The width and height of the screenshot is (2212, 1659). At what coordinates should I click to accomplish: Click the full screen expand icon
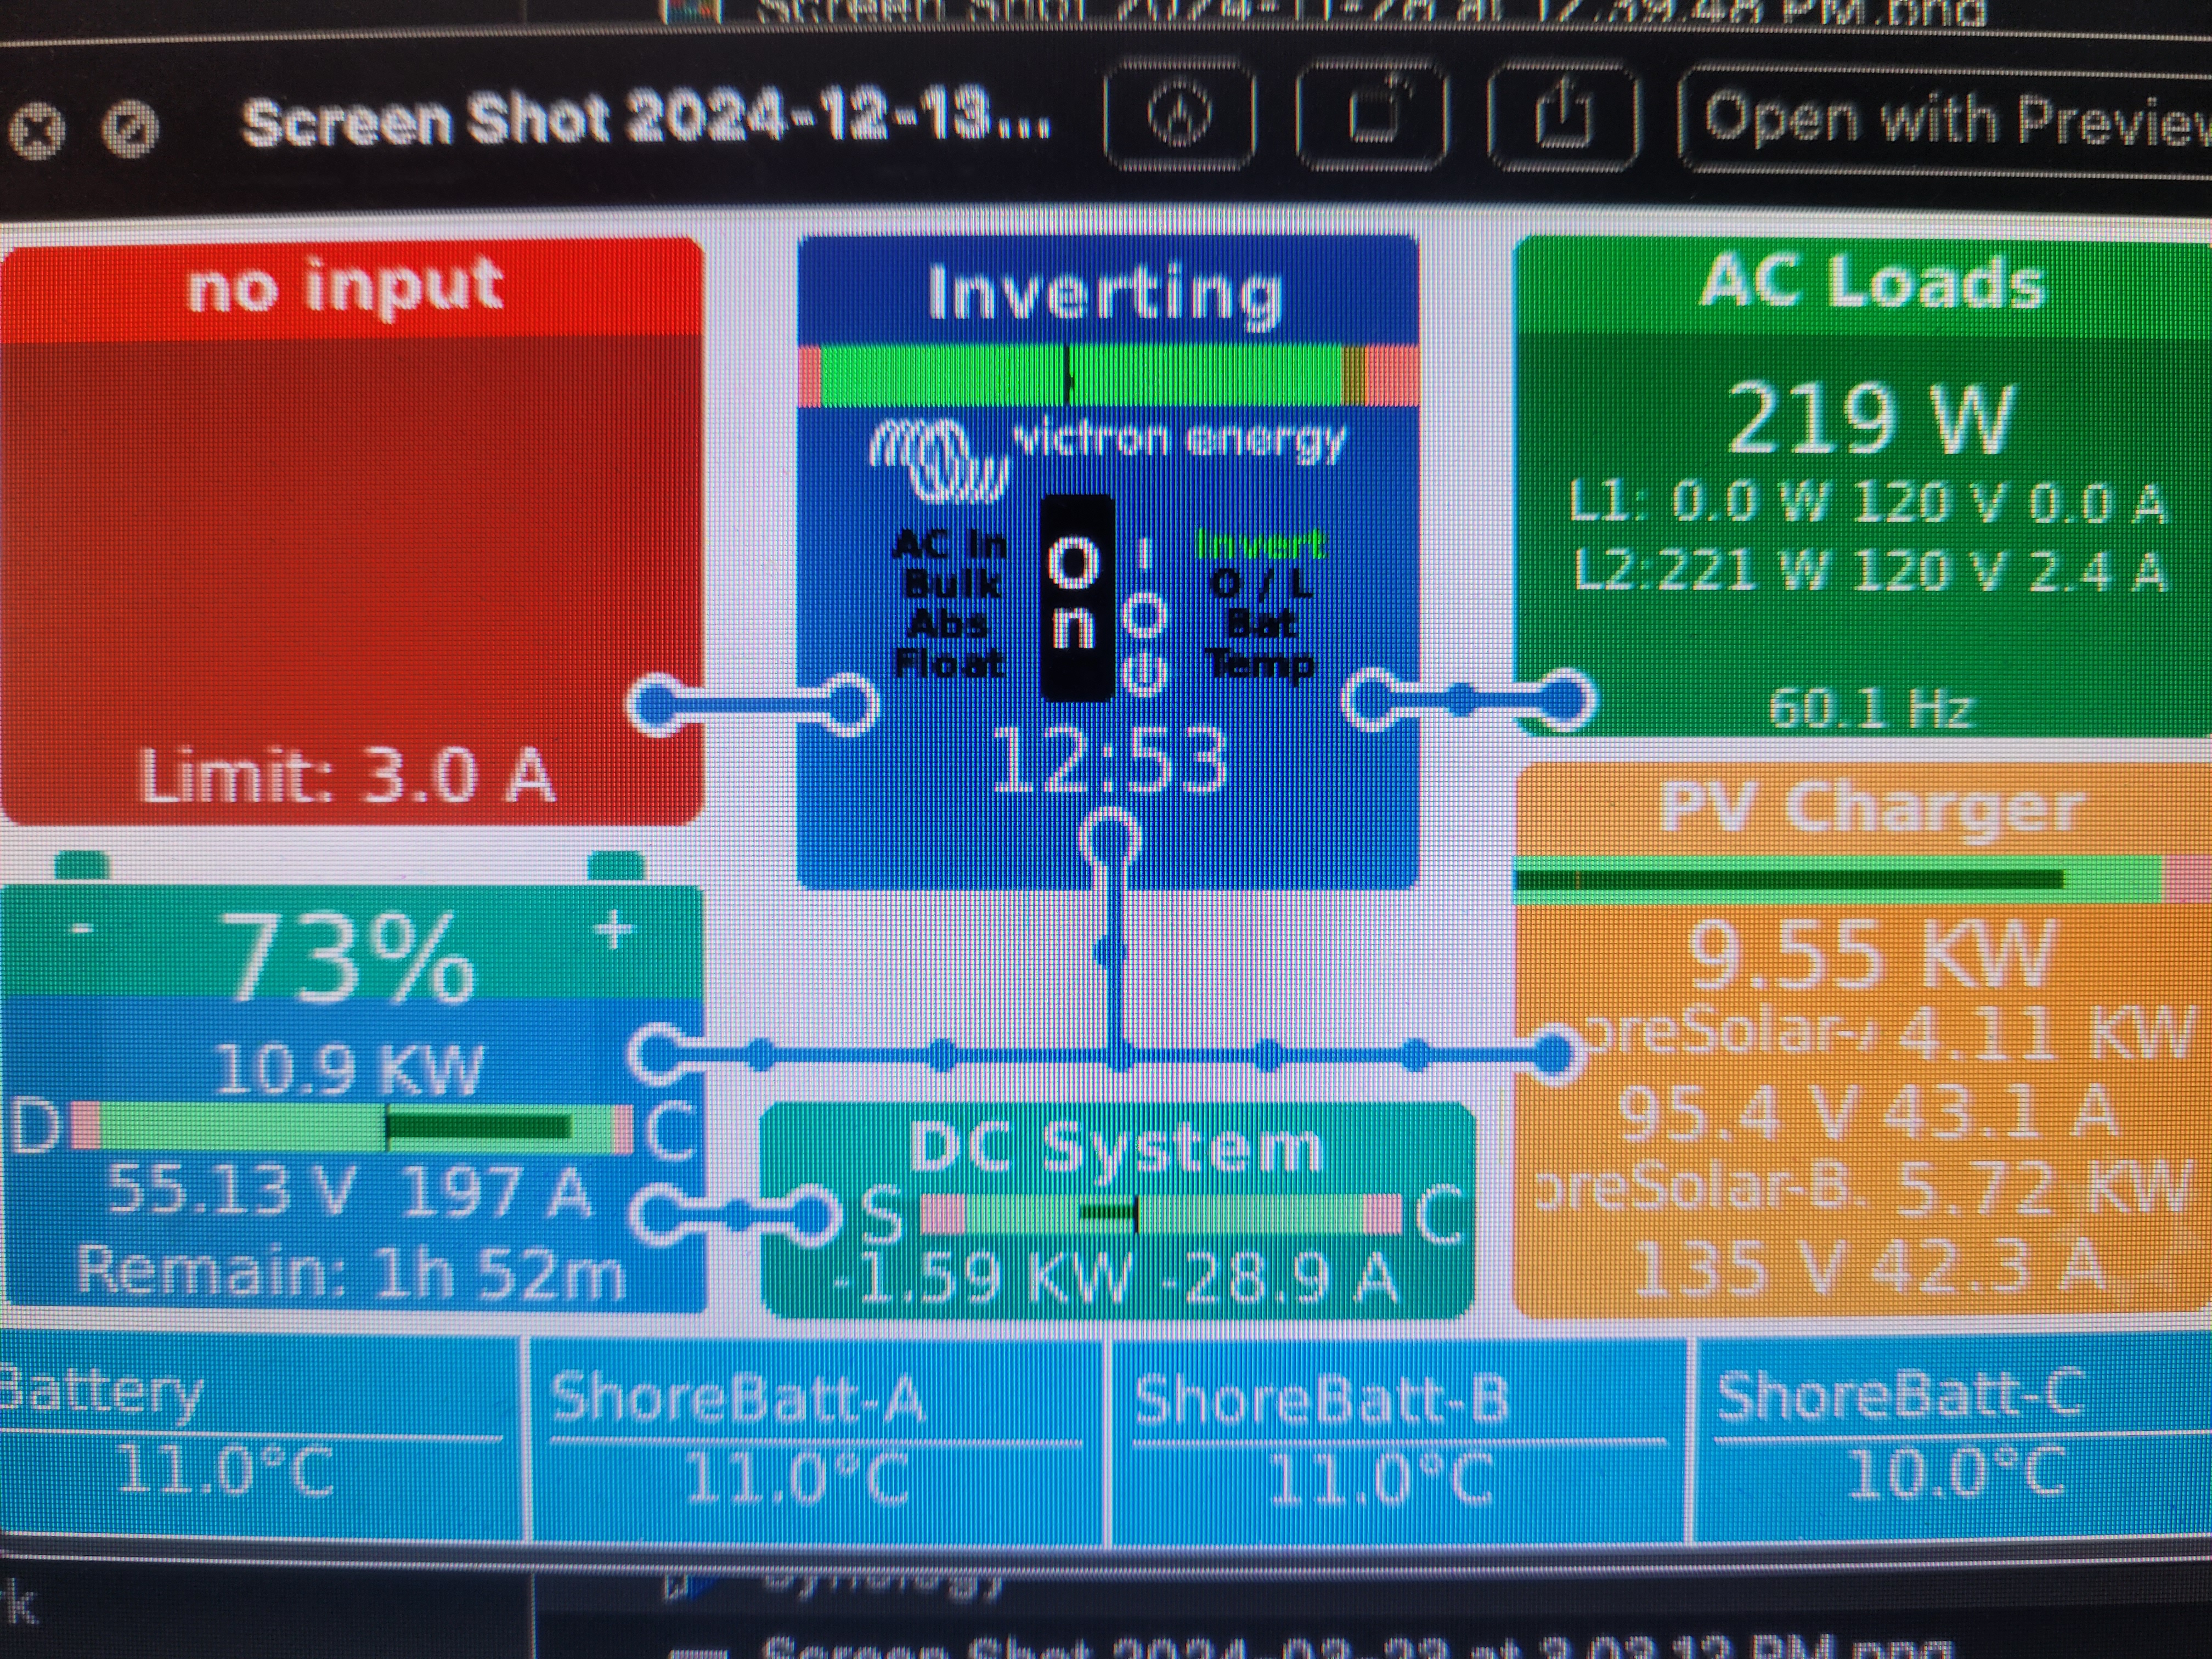(x=131, y=130)
